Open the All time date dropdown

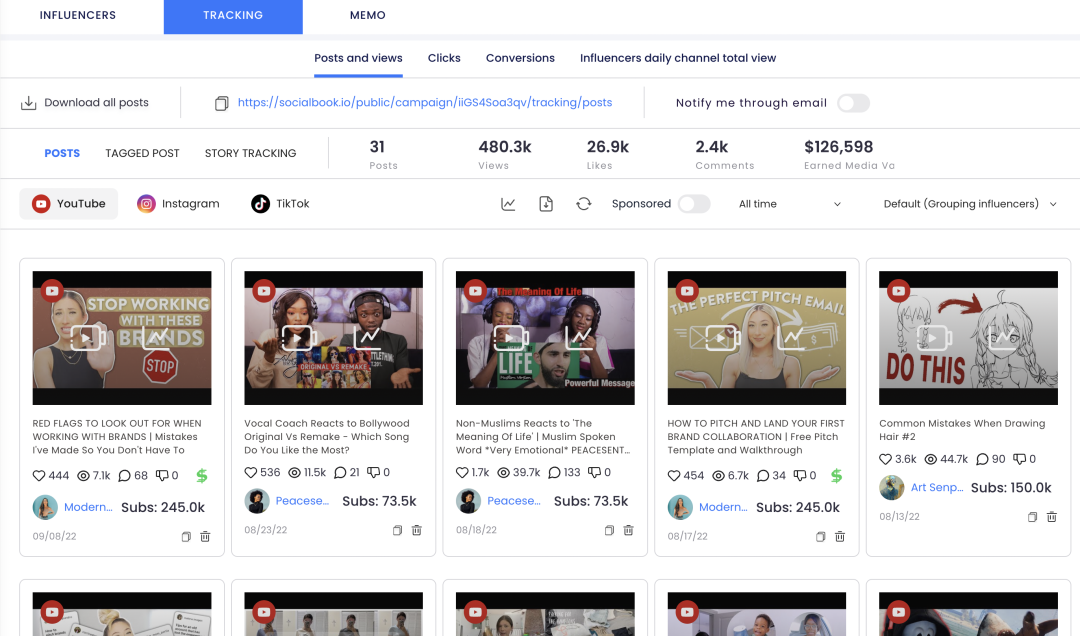[790, 204]
